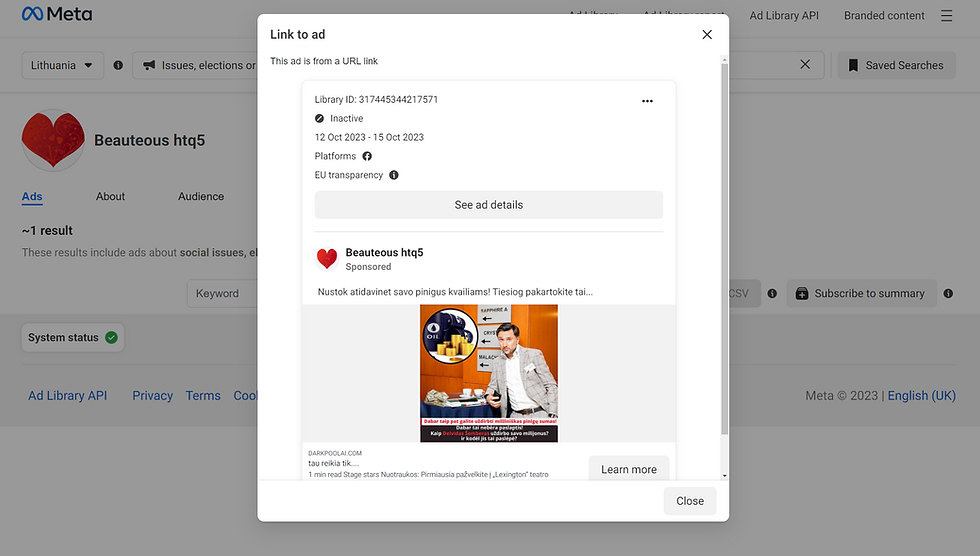Open Ad Library API in top navigation
The height and width of the screenshot is (556, 980).
pos(784,16)
